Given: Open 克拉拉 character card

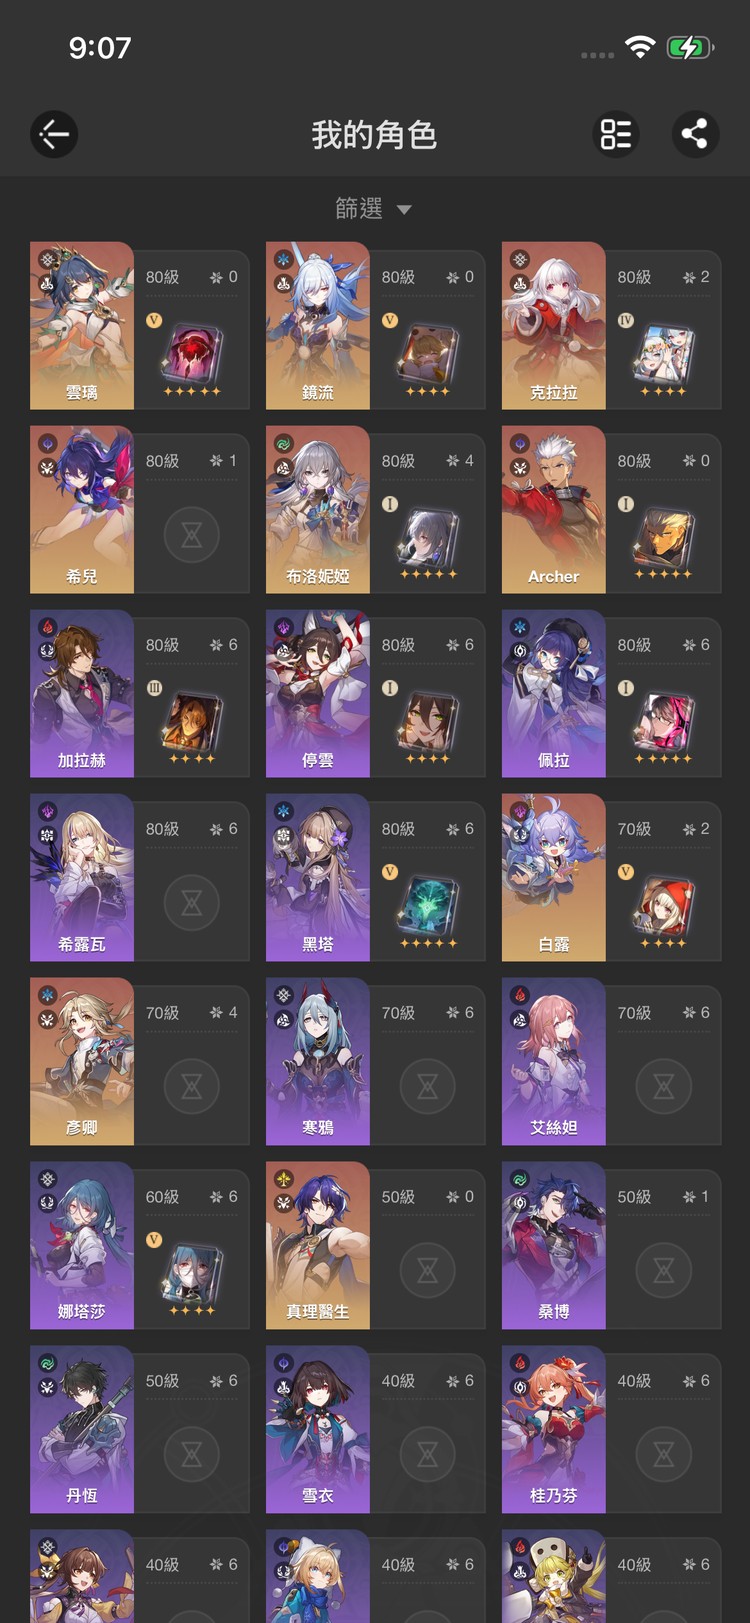Looking at the screenshot, I should [611, 326].
